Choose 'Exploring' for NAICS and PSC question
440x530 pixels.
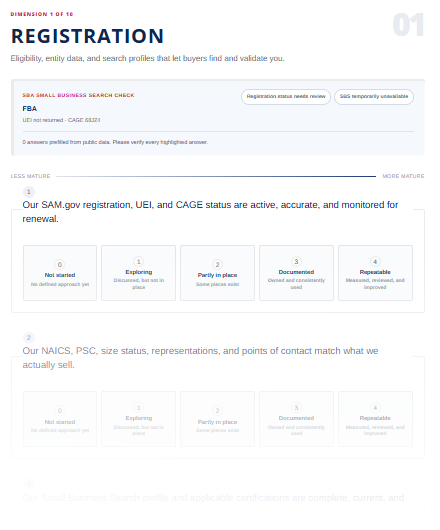(139, 419)
